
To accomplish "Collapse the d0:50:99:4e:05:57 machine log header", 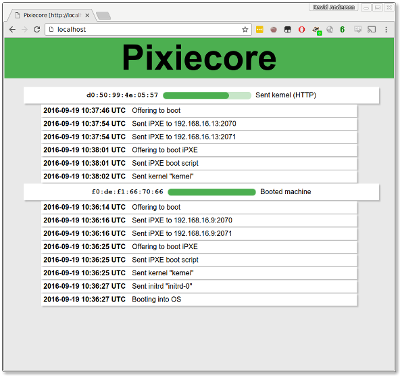I will click(x=202, y=95).
